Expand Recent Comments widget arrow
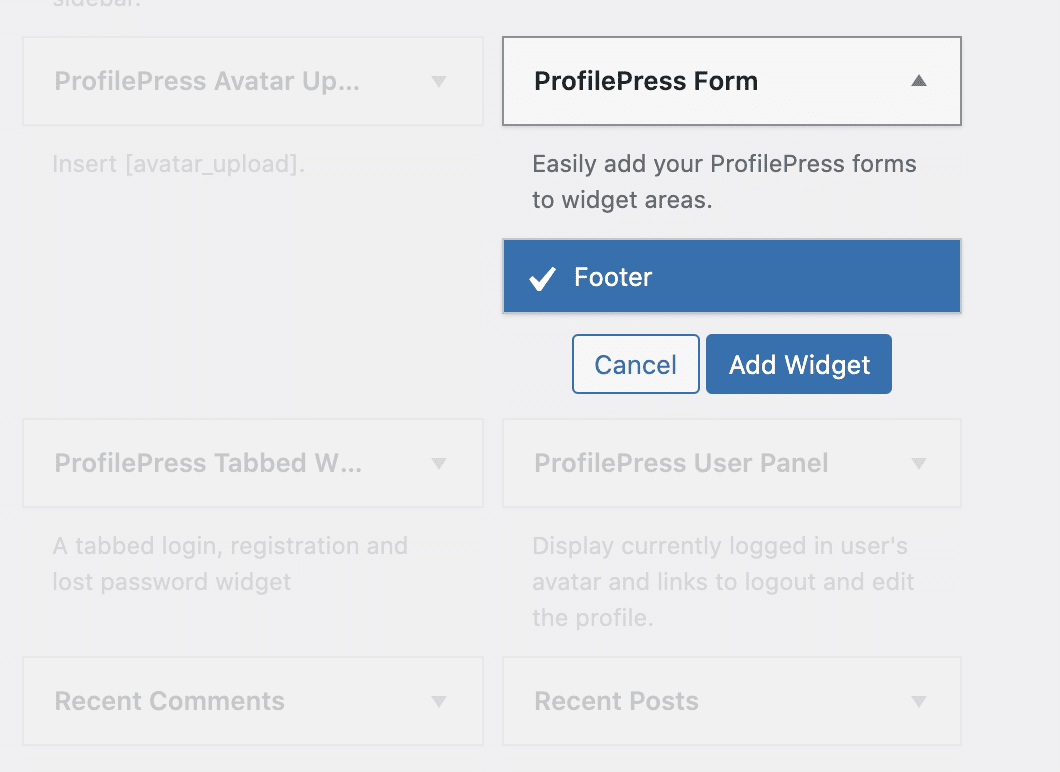 (439, 702)
